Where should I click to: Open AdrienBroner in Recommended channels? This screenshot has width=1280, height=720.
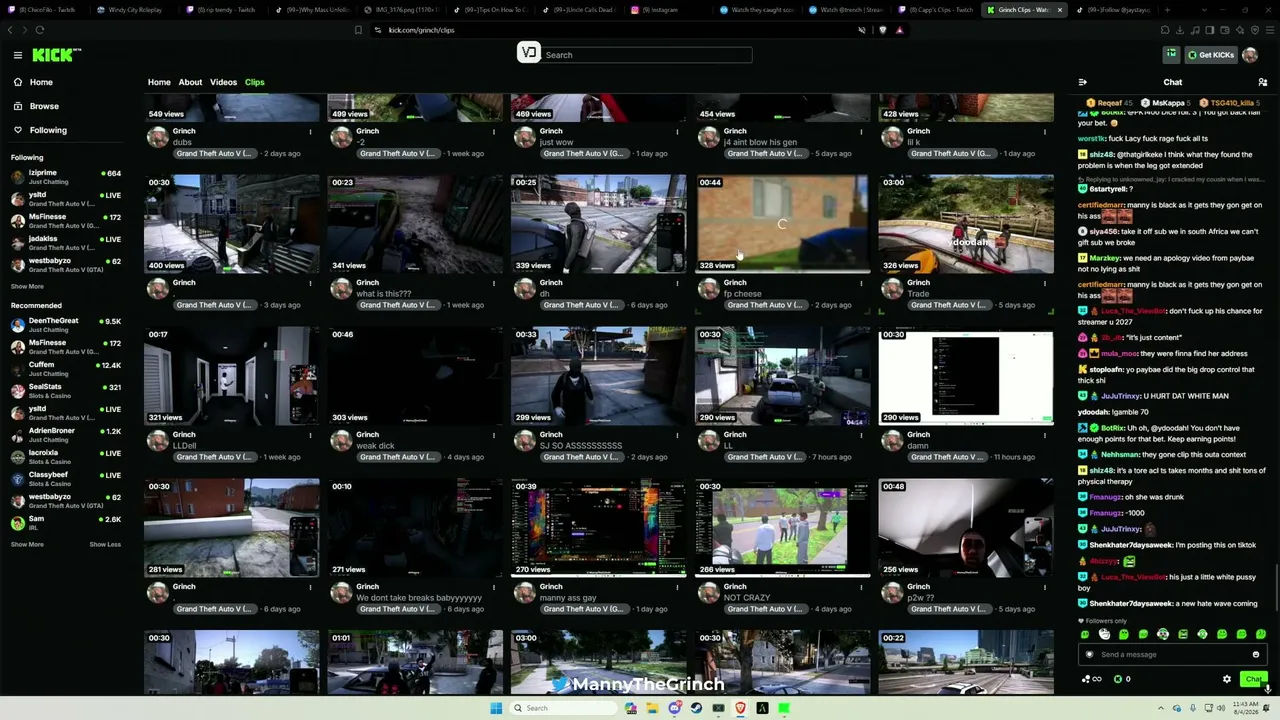click(66, 435)
